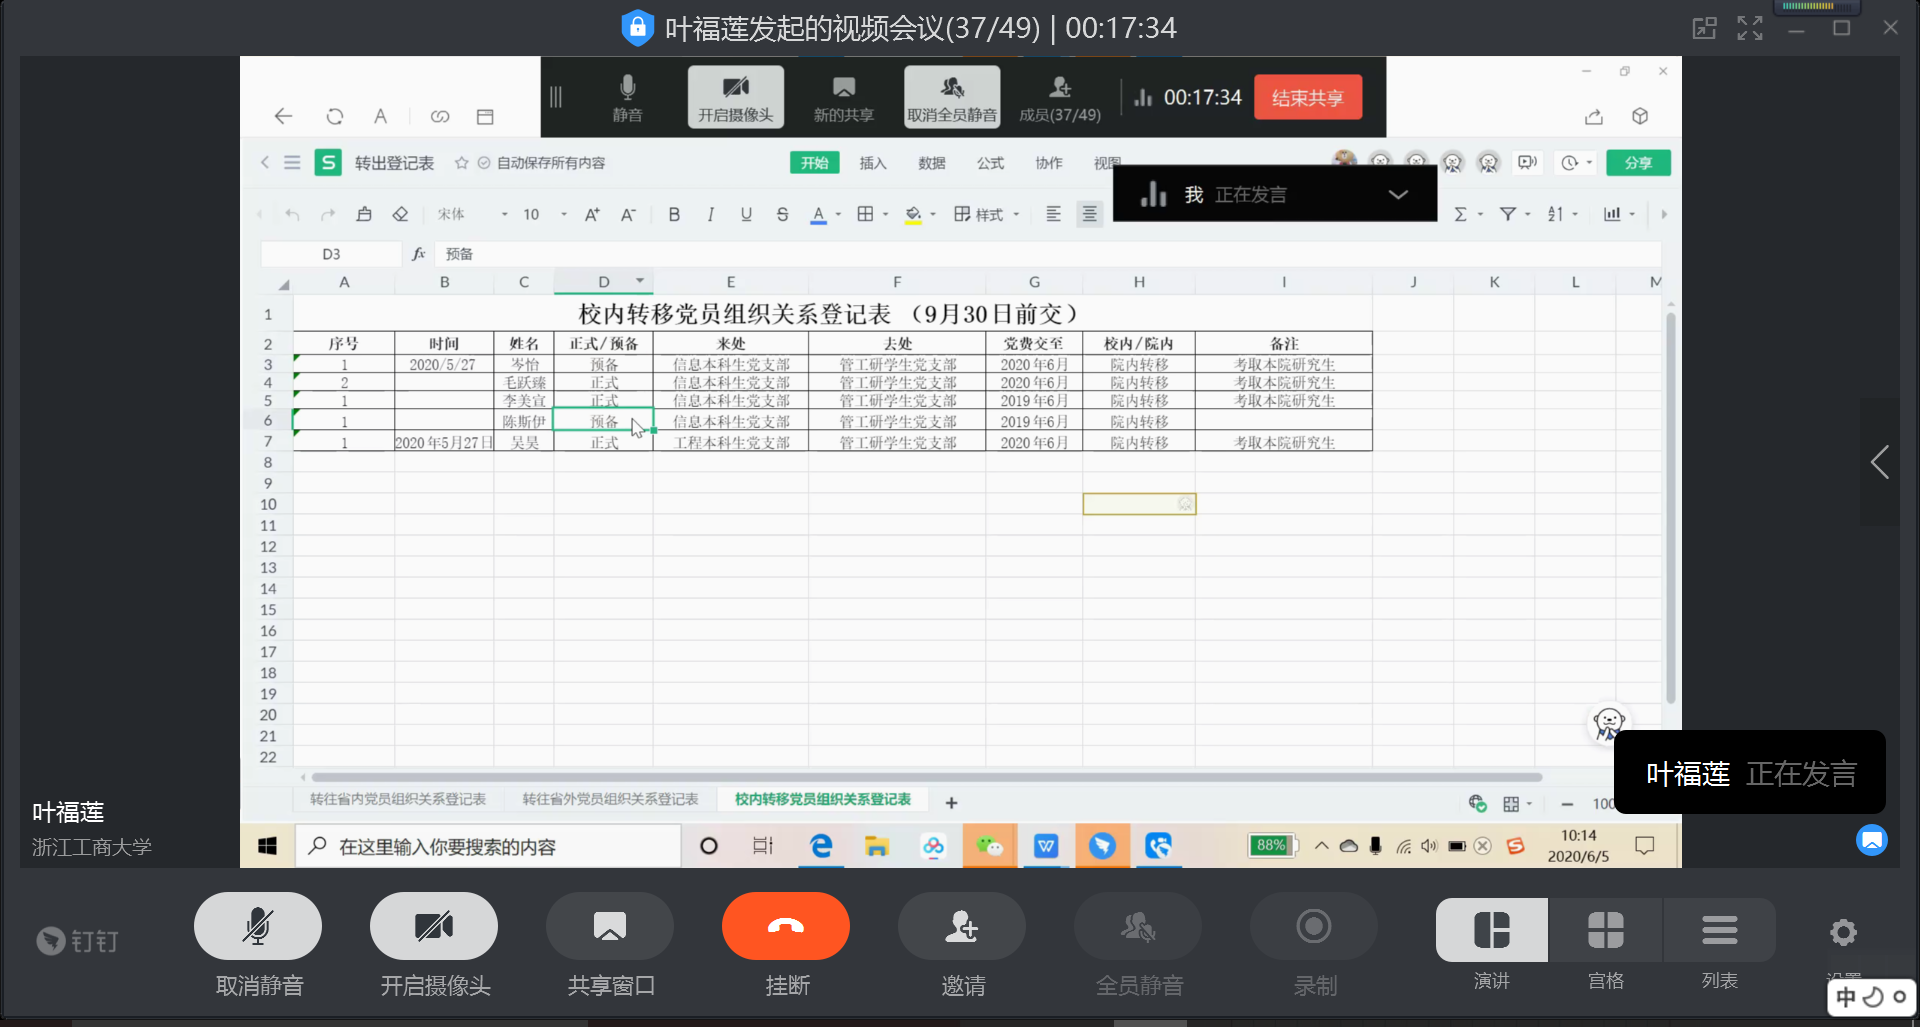This screenshot has height=1027, width=1920.
Task: Switch to grid view layout
Action: point(1605,930)
